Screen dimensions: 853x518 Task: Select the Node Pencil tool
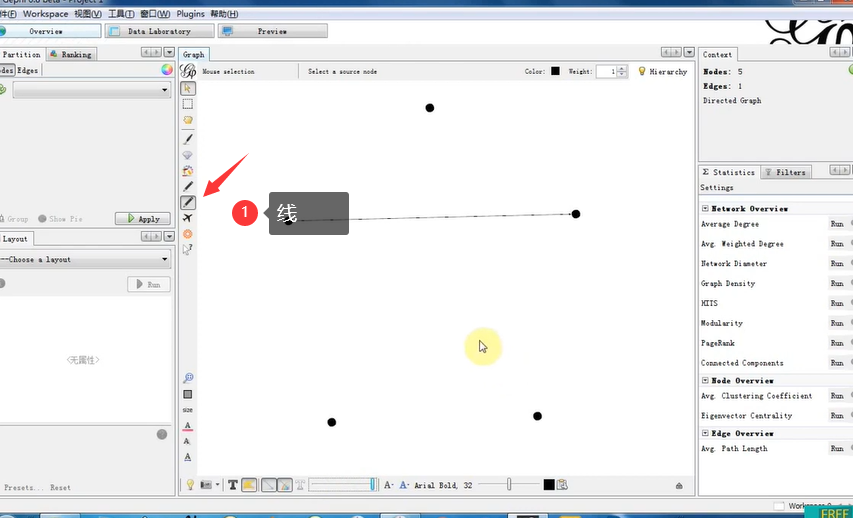tap(188, 187)
